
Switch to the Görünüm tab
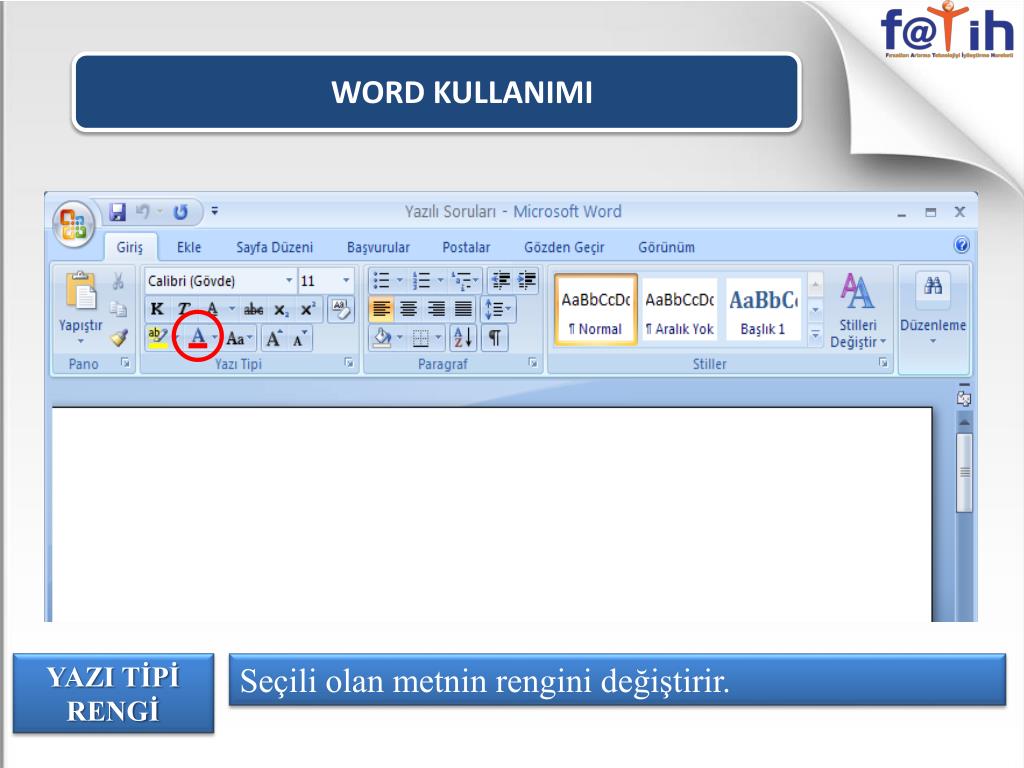(666, 248)
